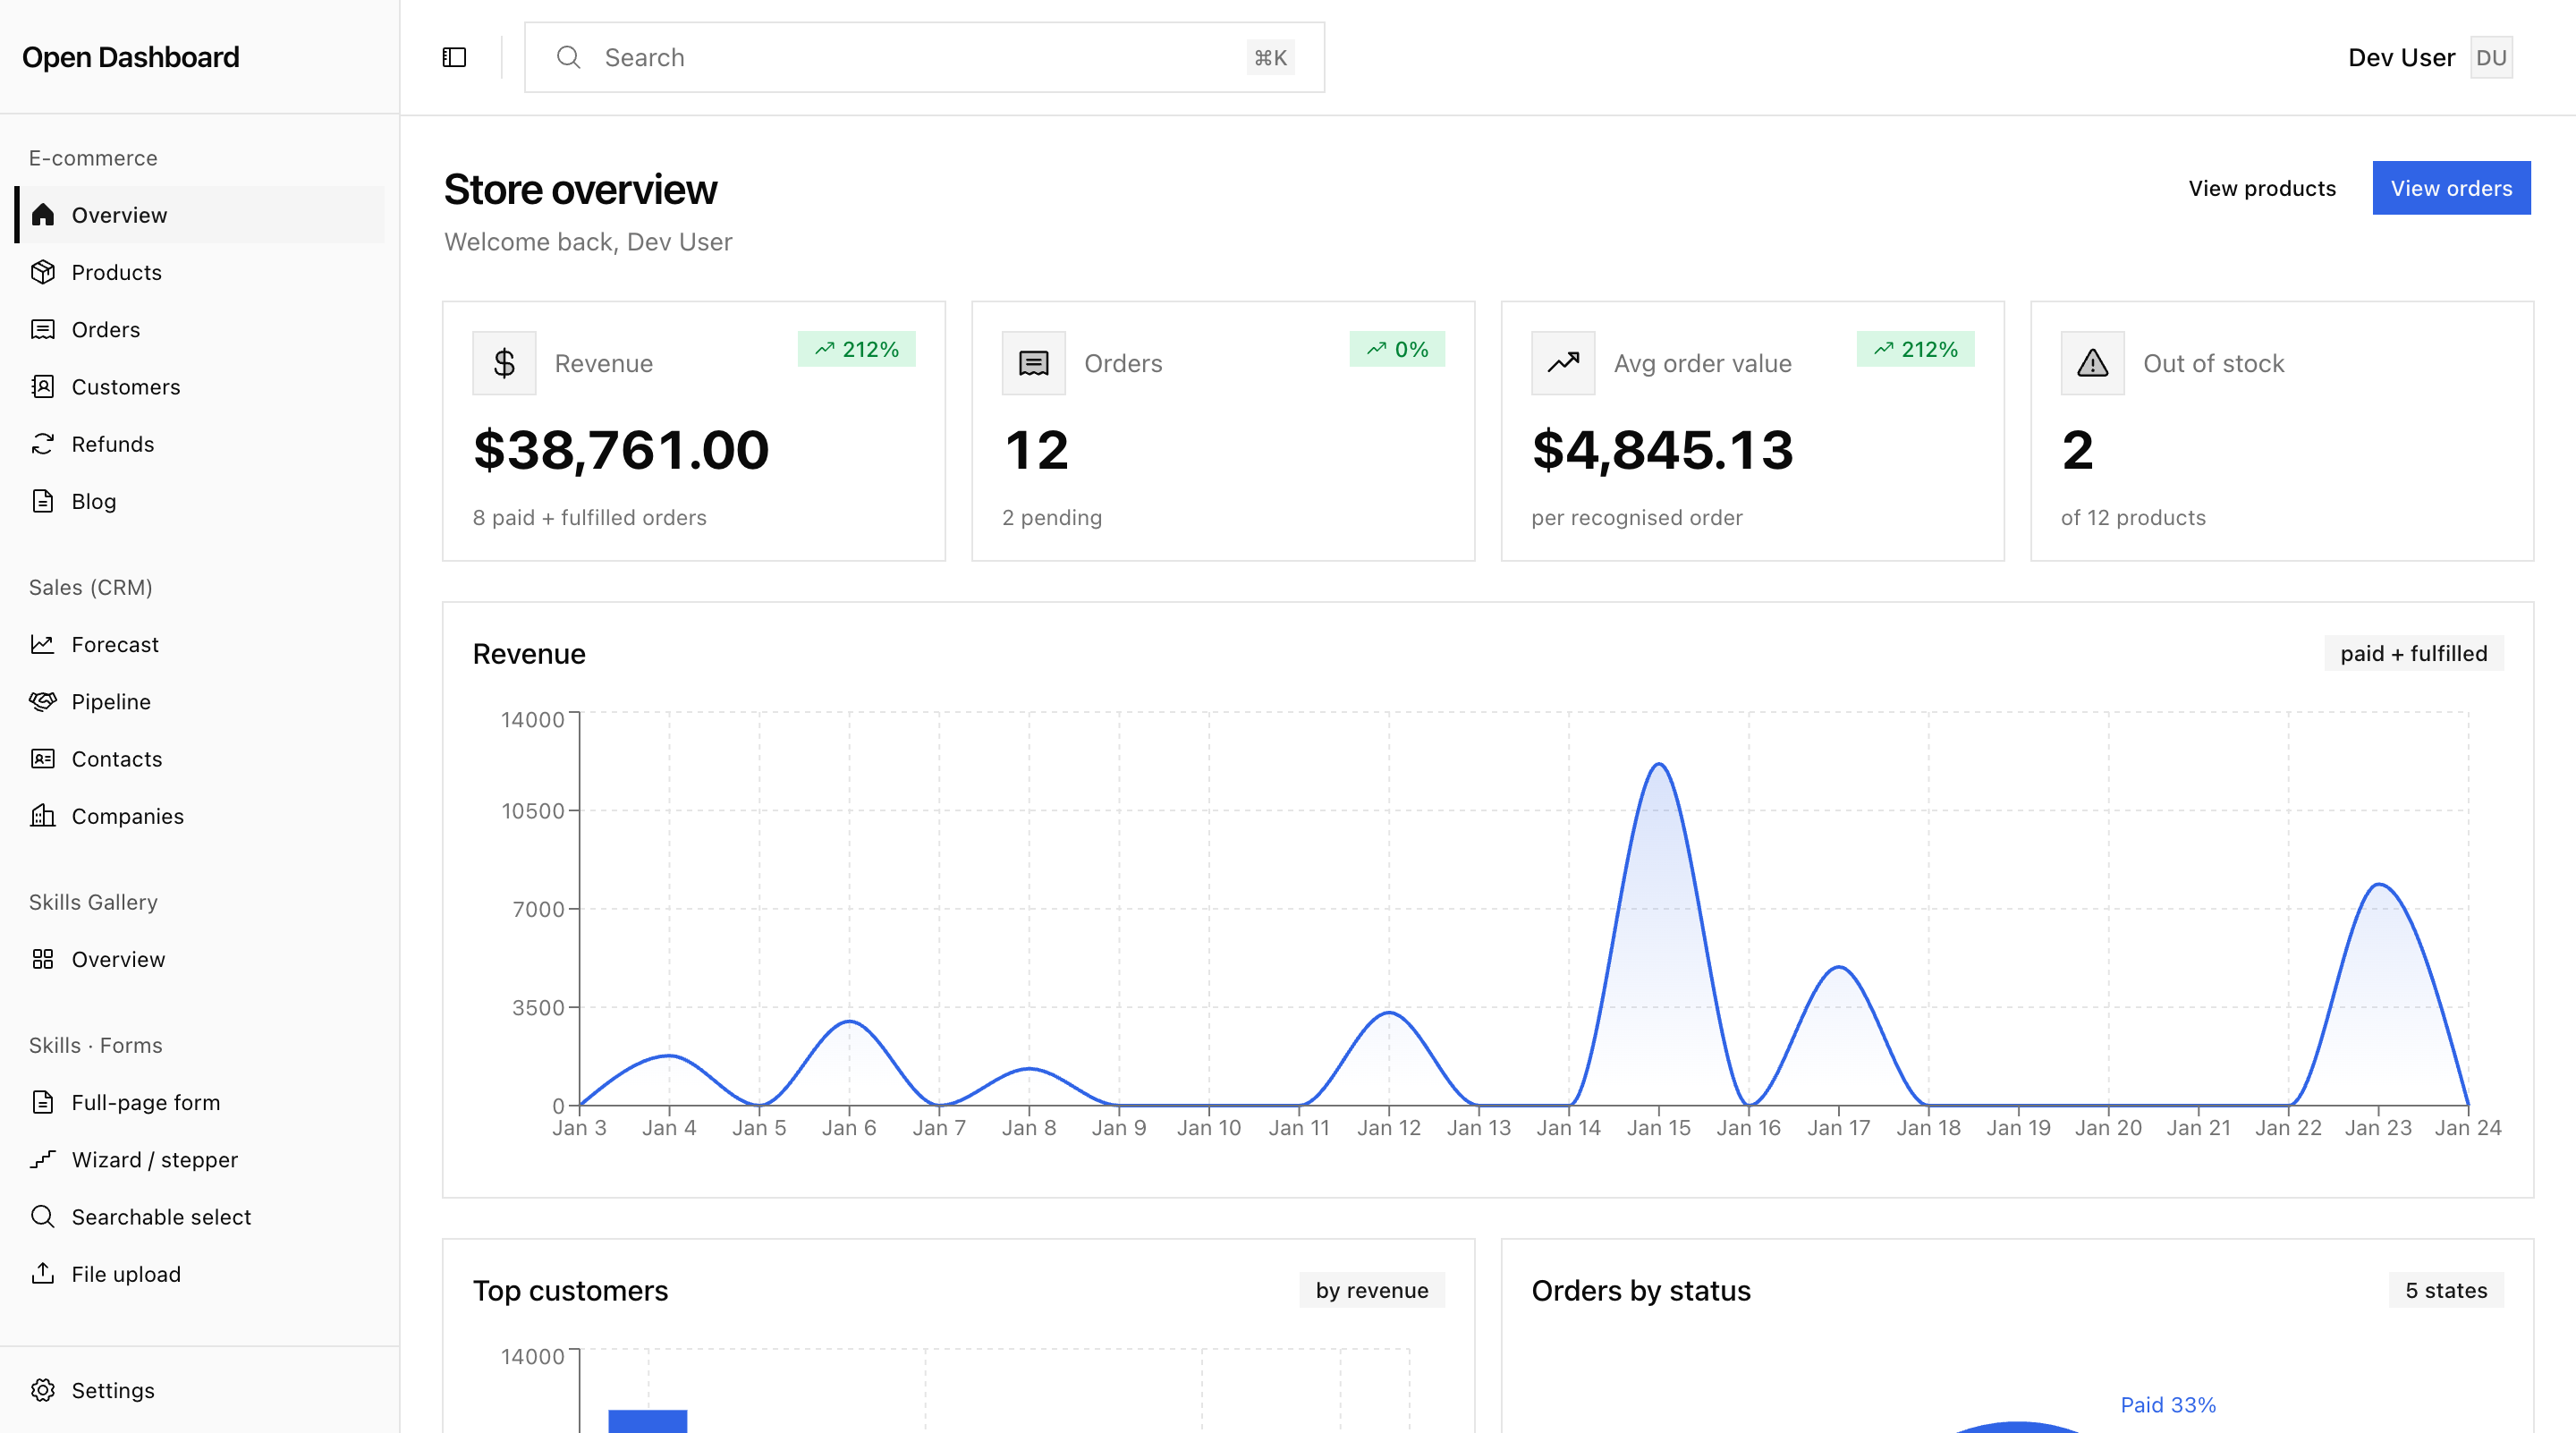Click the Overview home icon in E-commerce

coord(42,214)
